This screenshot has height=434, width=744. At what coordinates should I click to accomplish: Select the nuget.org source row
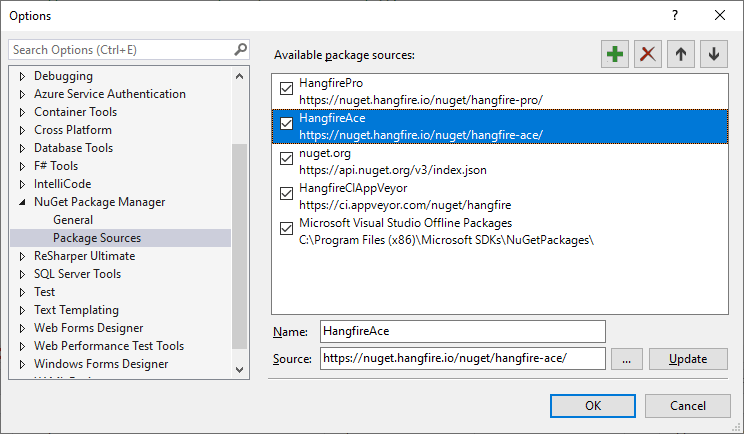500,162
